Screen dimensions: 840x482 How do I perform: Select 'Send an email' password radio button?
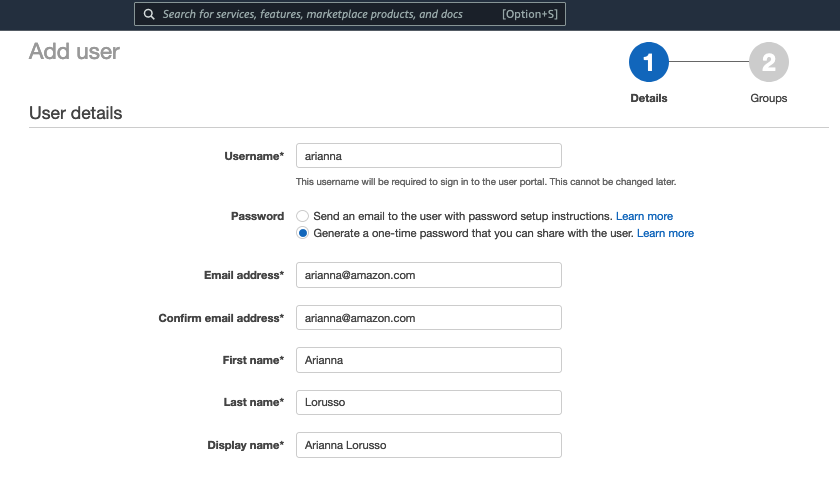coord(302,216)
